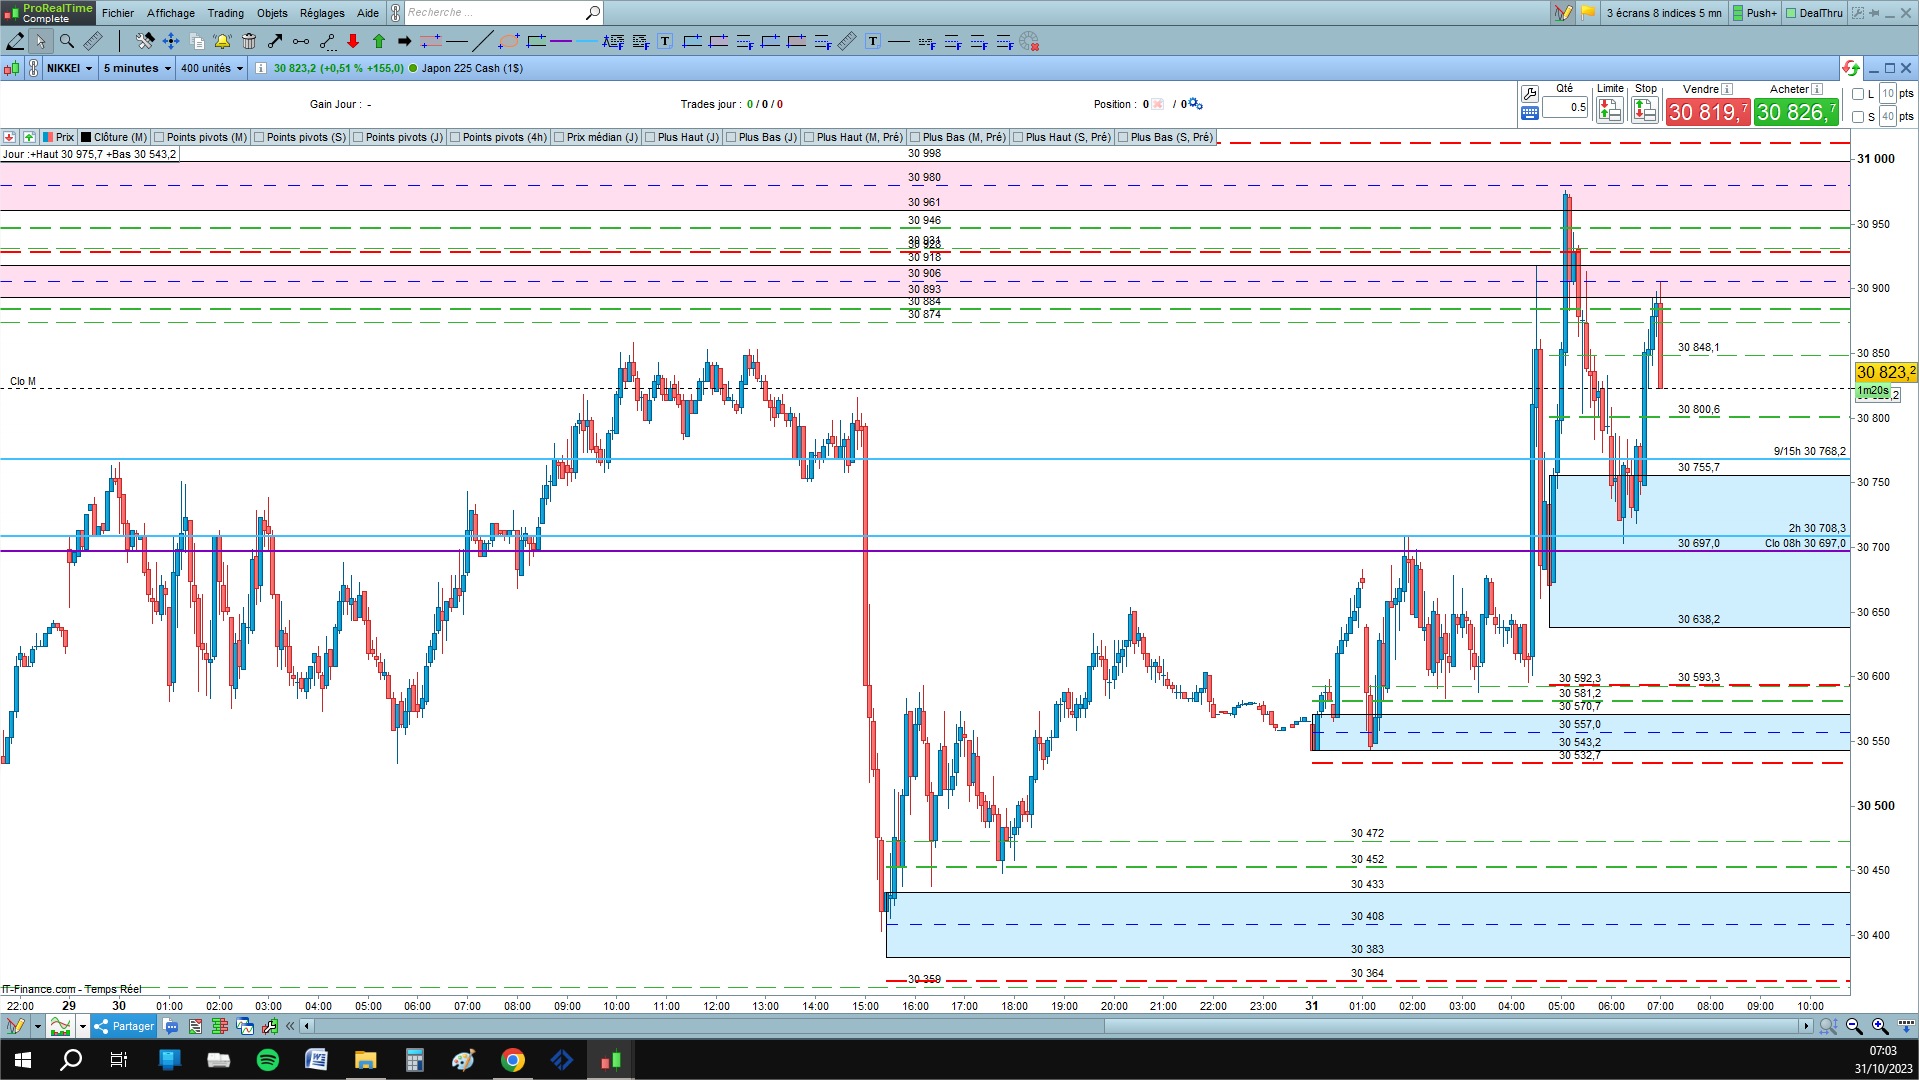This screenshot has width=1919, height=1080.
Task: Open the Affichage menu
Action: 171,13
